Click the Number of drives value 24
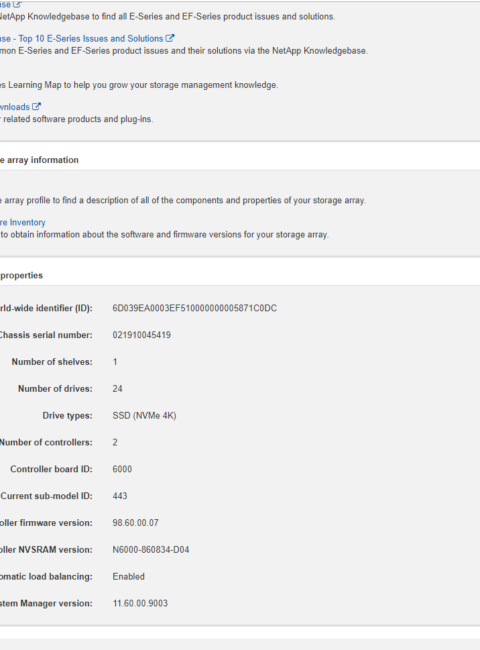Viewport: 480px width, 650px height. tap(117, 389)
